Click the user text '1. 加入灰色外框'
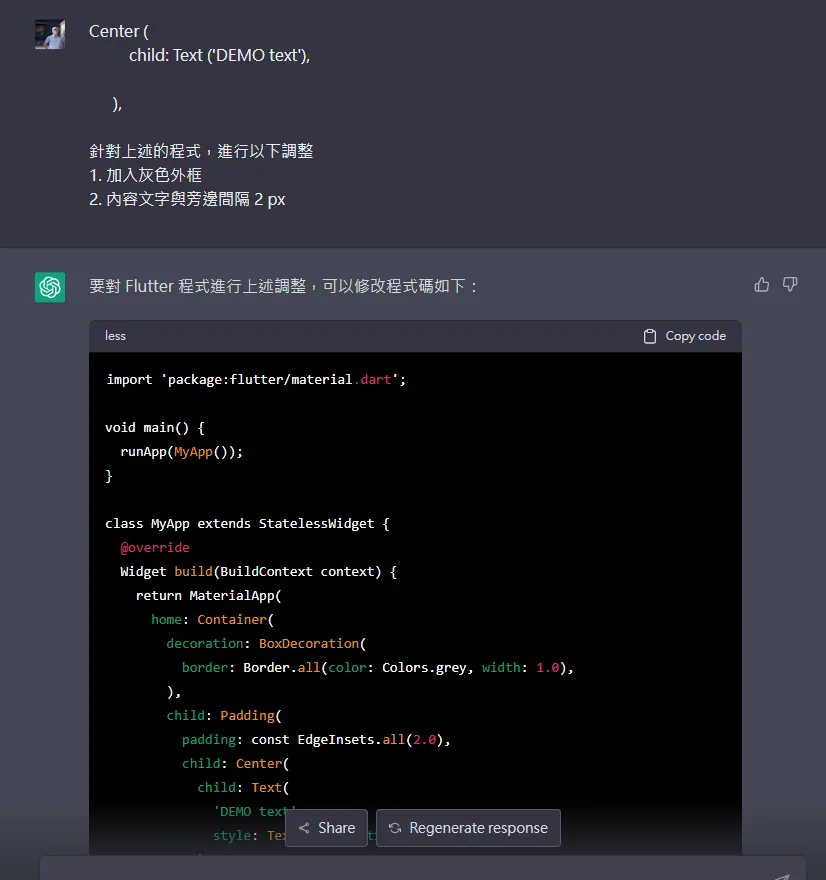Screen dimensions: 826x880 (x=146, y=175)
